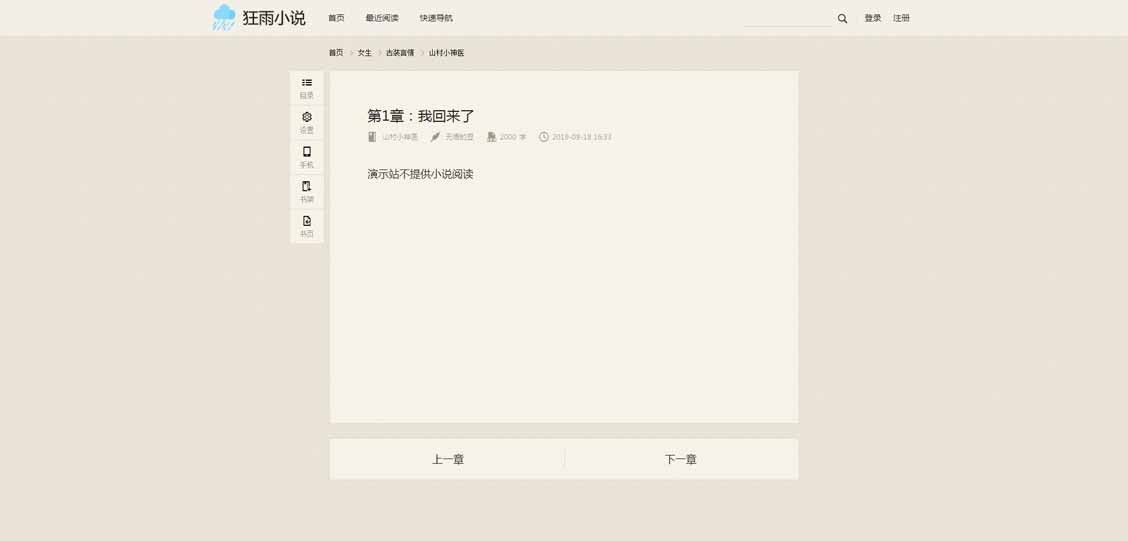This screenshot has height=541, width=1128.
Task: Click the 登录 login link
Action: 873,18
